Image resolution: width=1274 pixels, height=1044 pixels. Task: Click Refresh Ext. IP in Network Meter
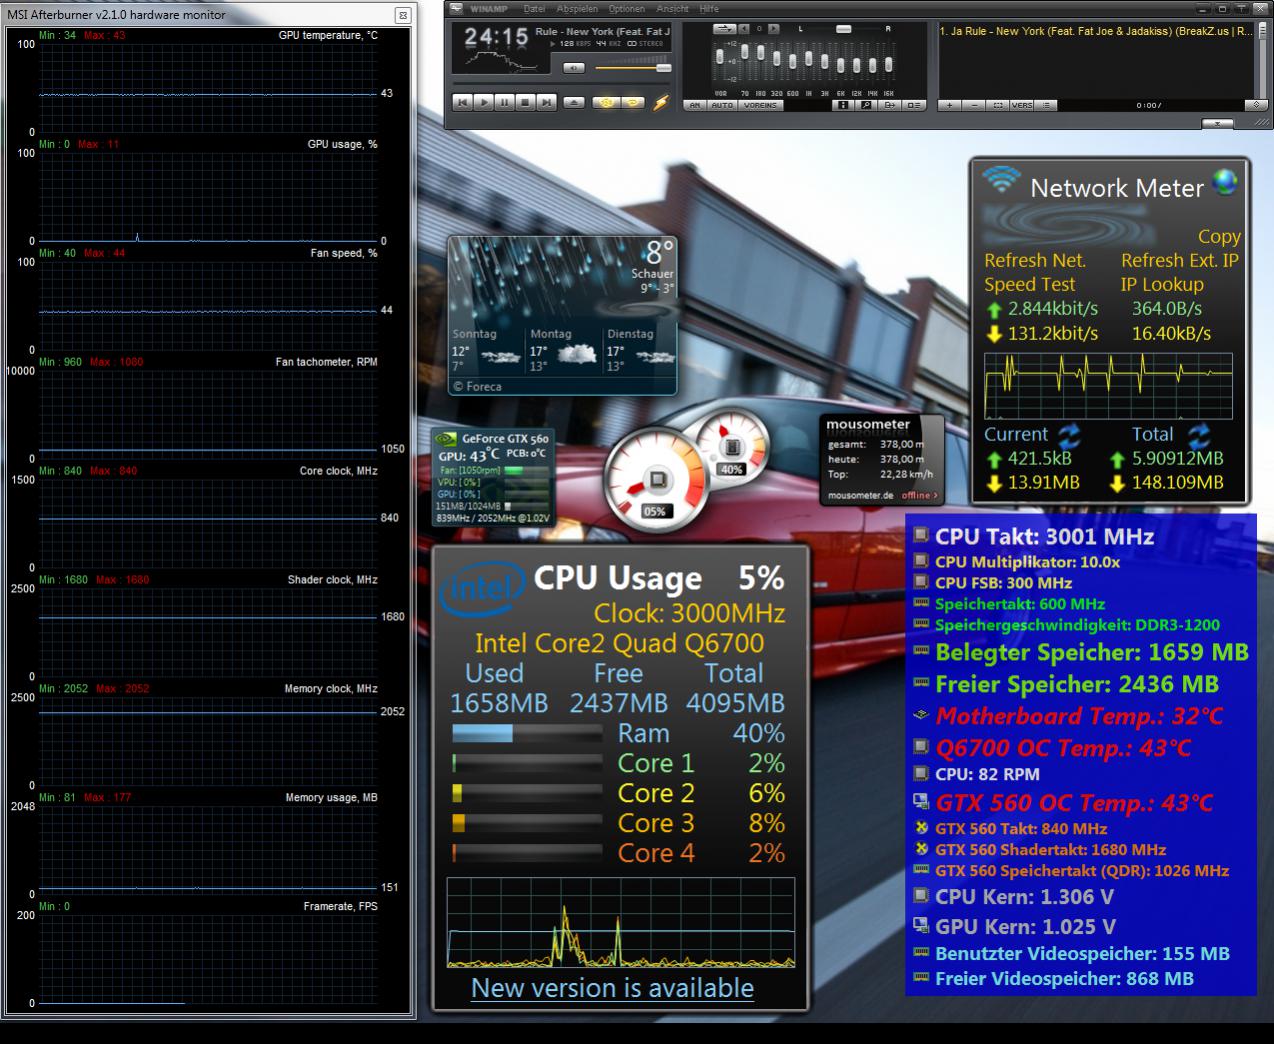click(x=1179, y=260)
